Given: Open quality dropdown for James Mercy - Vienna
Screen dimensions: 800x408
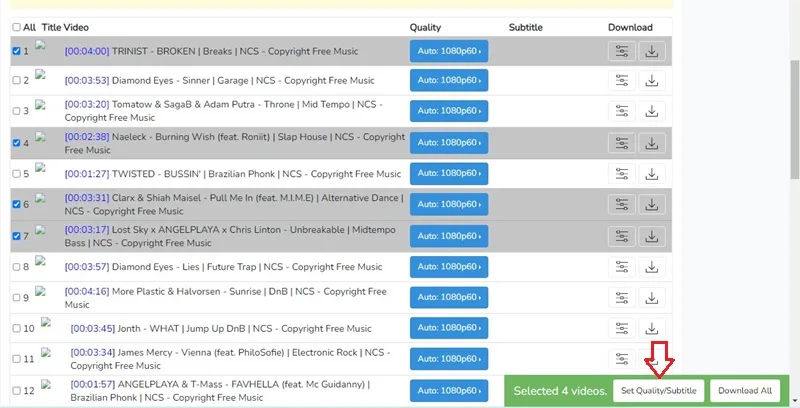Looking at the screenshot, I should (449, 359).
